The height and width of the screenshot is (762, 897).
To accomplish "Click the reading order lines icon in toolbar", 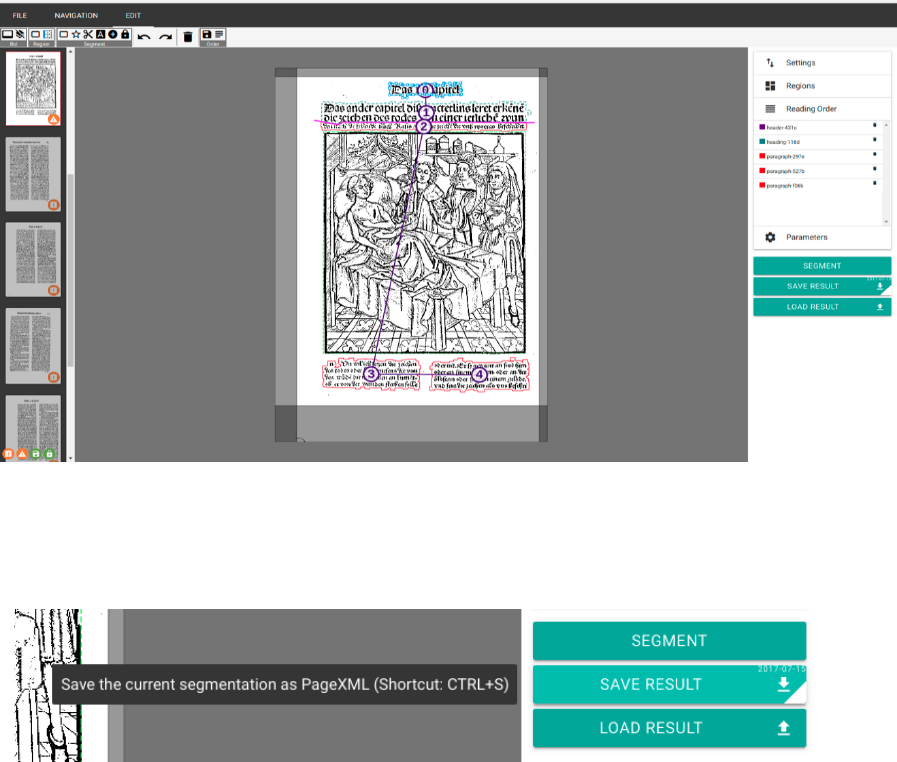I will [x=219, y=34].
